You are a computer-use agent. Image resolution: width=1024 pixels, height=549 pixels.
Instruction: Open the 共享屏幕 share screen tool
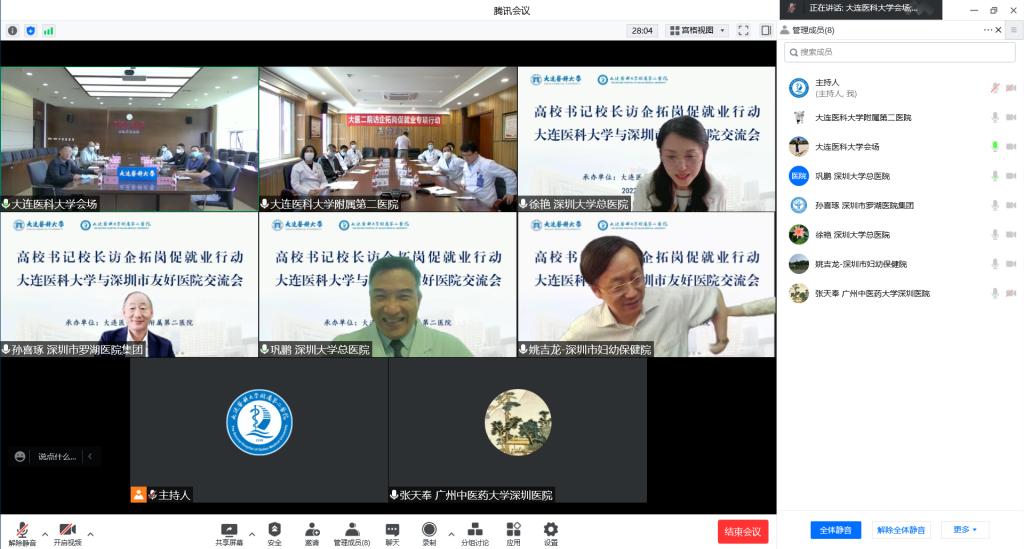click(x=229, y=534)
